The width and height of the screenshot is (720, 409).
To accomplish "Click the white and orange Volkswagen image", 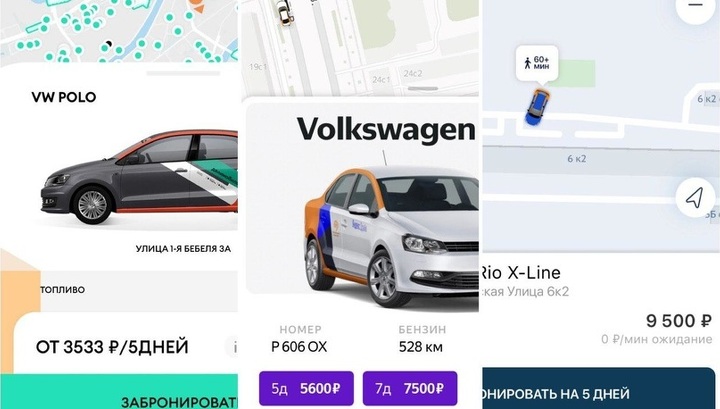I will click(x=391, y=235).
